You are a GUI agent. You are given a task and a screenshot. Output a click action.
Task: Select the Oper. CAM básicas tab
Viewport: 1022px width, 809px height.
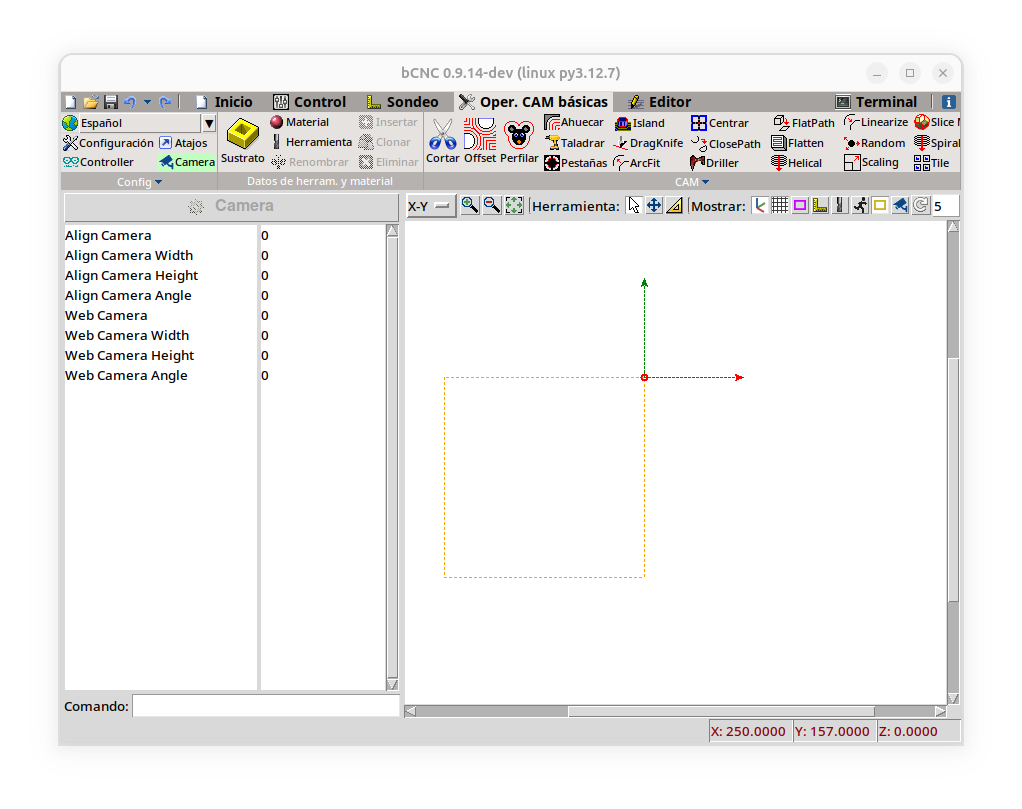point(533,102)
